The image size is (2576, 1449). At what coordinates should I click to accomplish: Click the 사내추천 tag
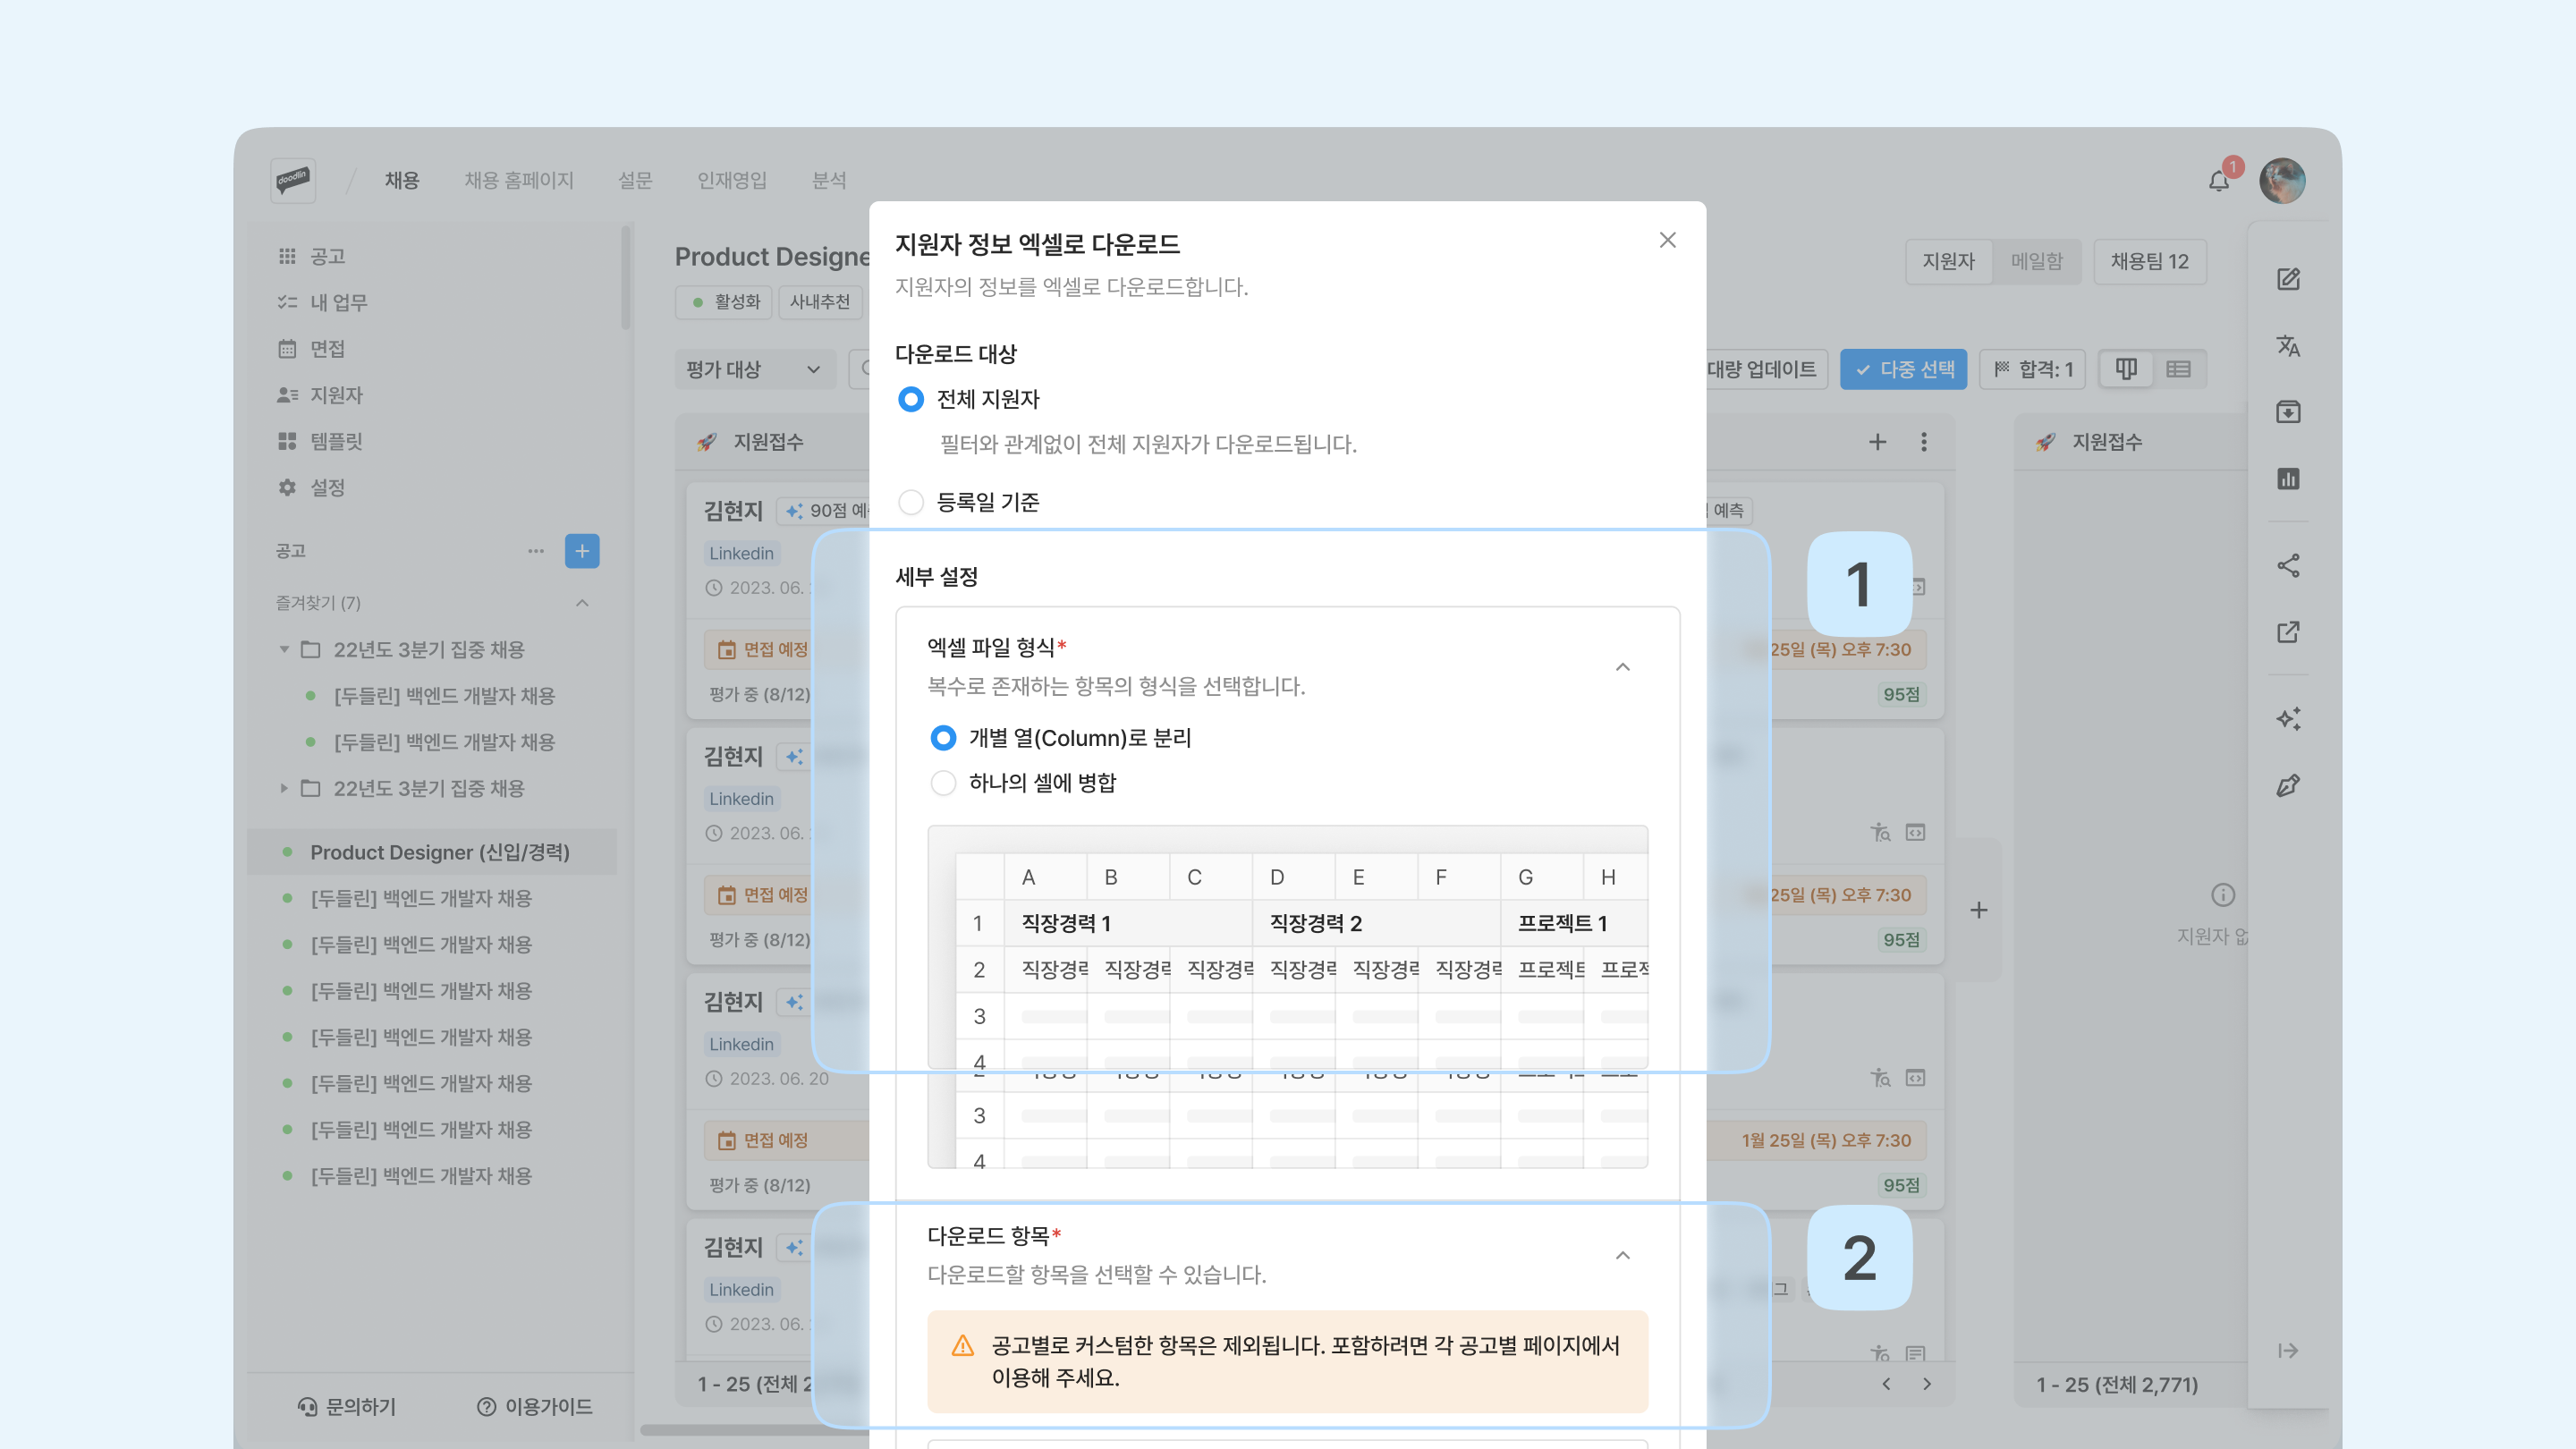pos(820,302)
